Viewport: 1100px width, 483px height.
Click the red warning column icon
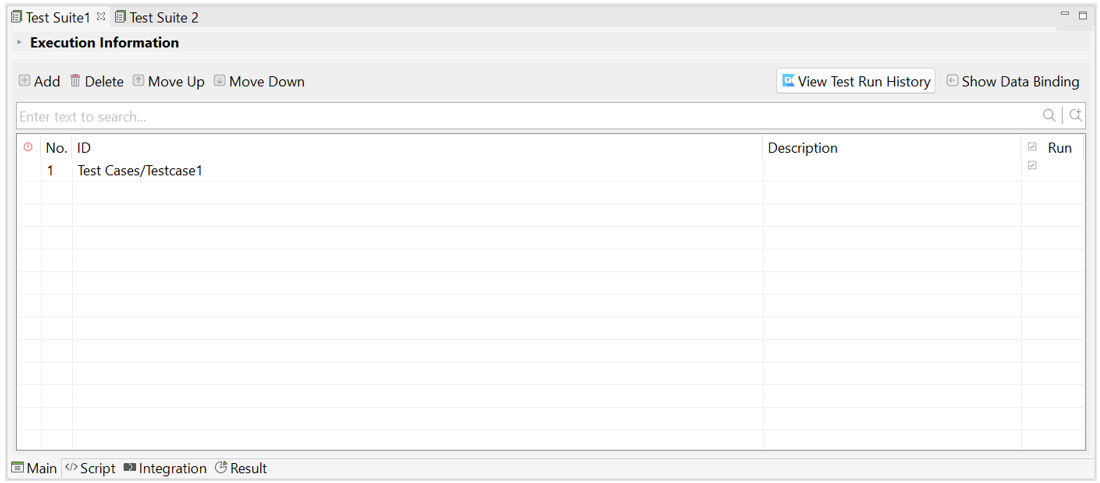point(28,147)
